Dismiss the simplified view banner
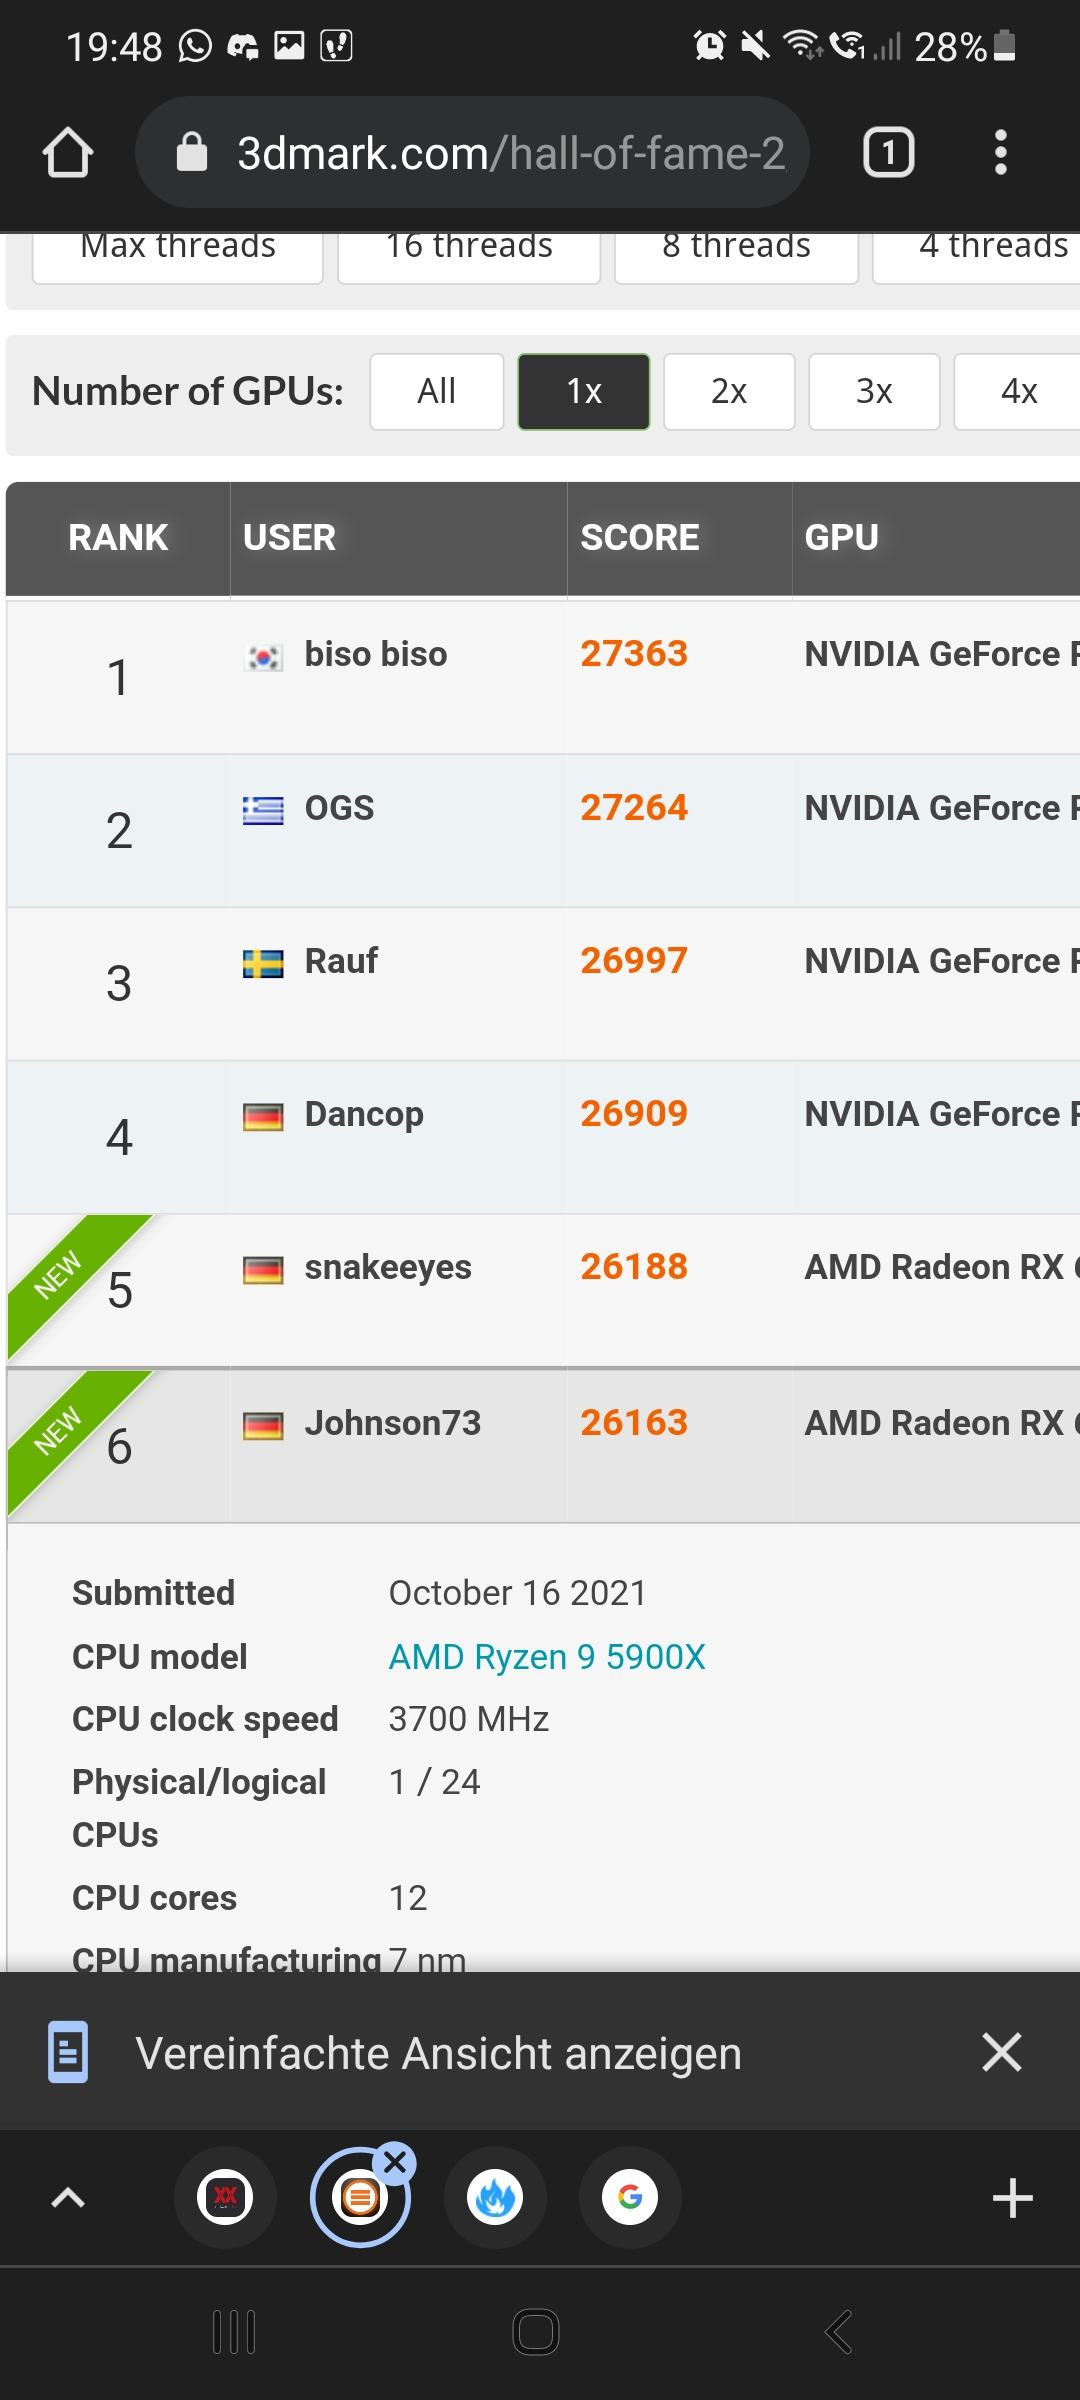Image resolution: width=1080 pixels, height=2400 pixels. pos(1001,2052)
